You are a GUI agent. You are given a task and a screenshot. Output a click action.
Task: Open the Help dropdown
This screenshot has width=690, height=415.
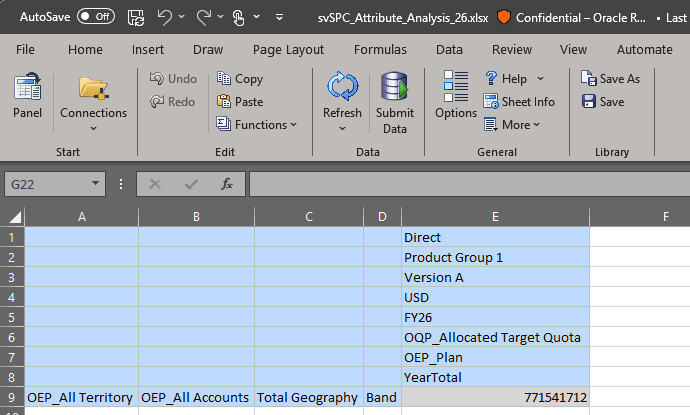[514, 79]
